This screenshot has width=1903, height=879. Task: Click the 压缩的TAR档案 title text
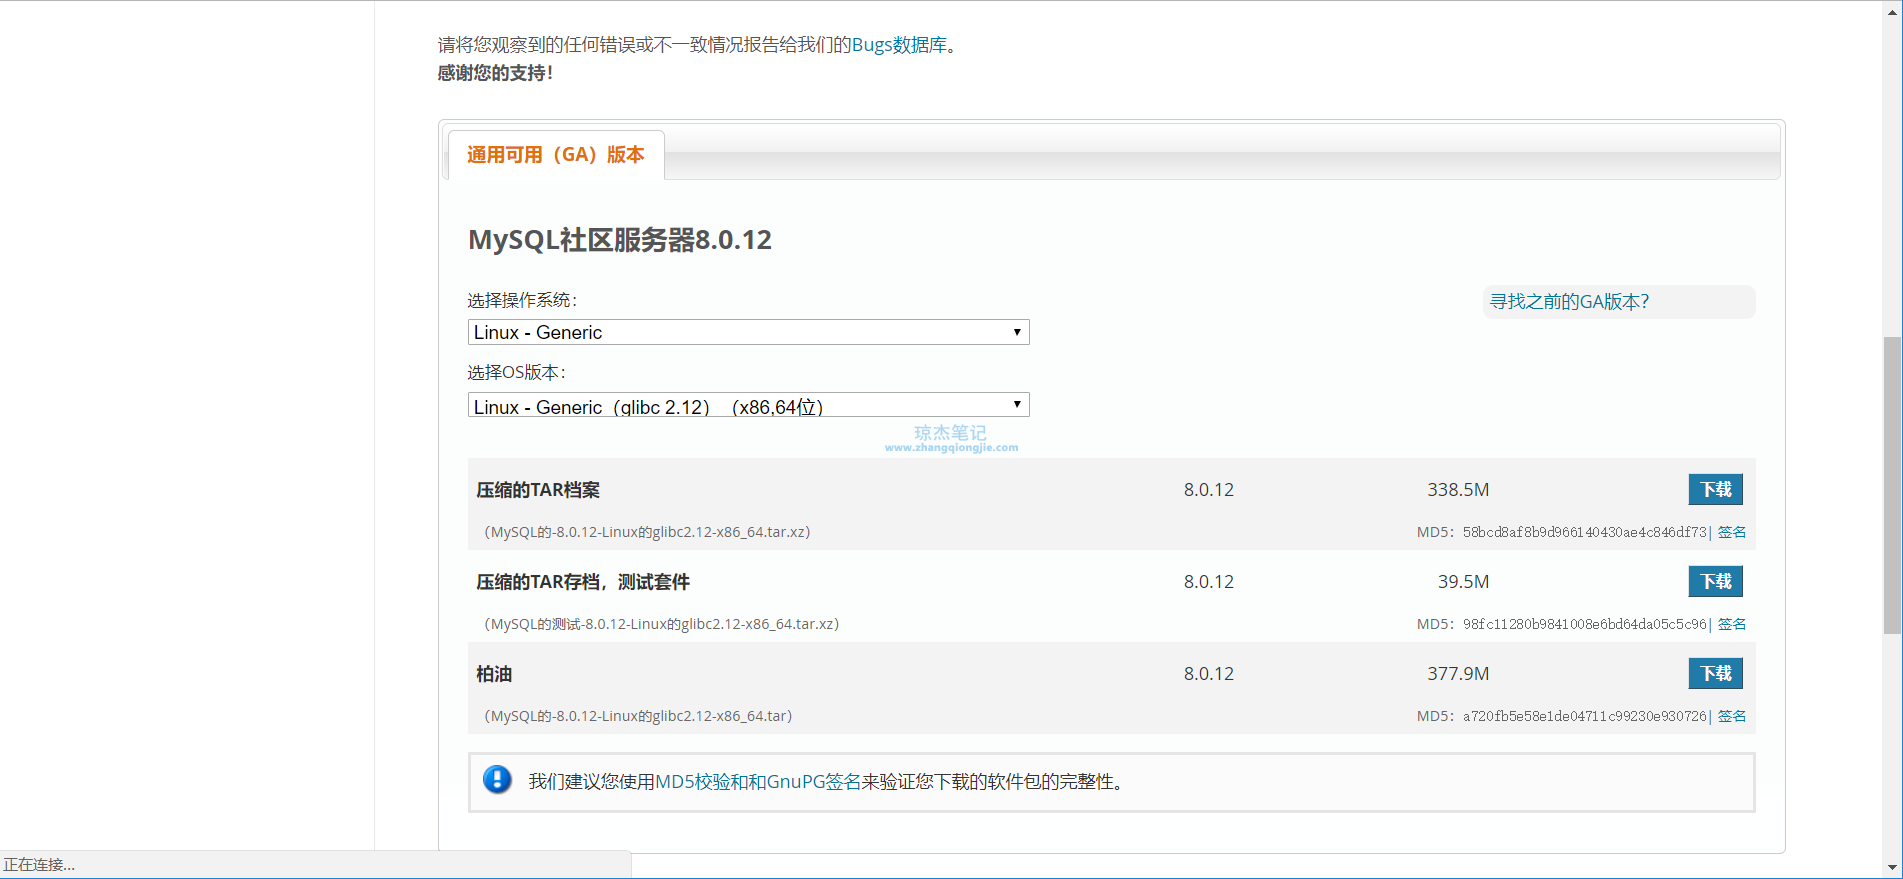pyautogui.click(x=538, y=490)
